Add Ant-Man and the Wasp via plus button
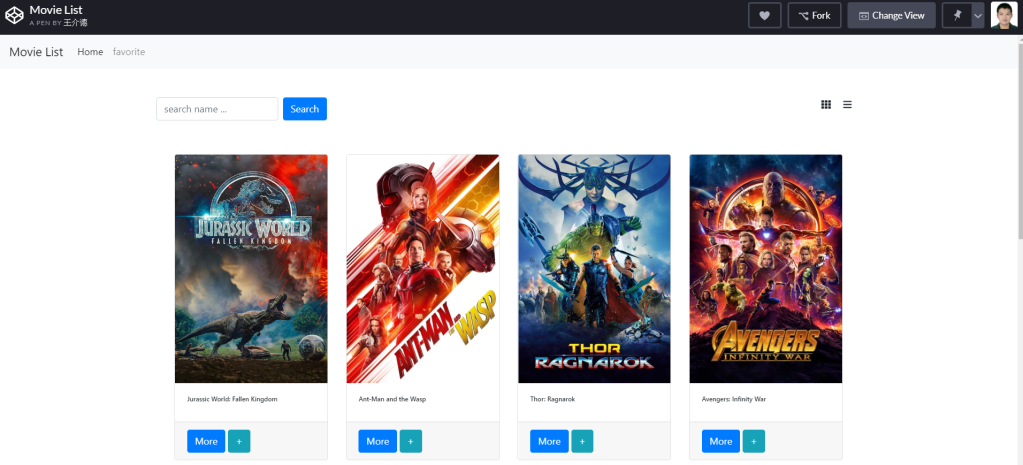This screenshot has height=465, width=1023. (x=411, y=441)
